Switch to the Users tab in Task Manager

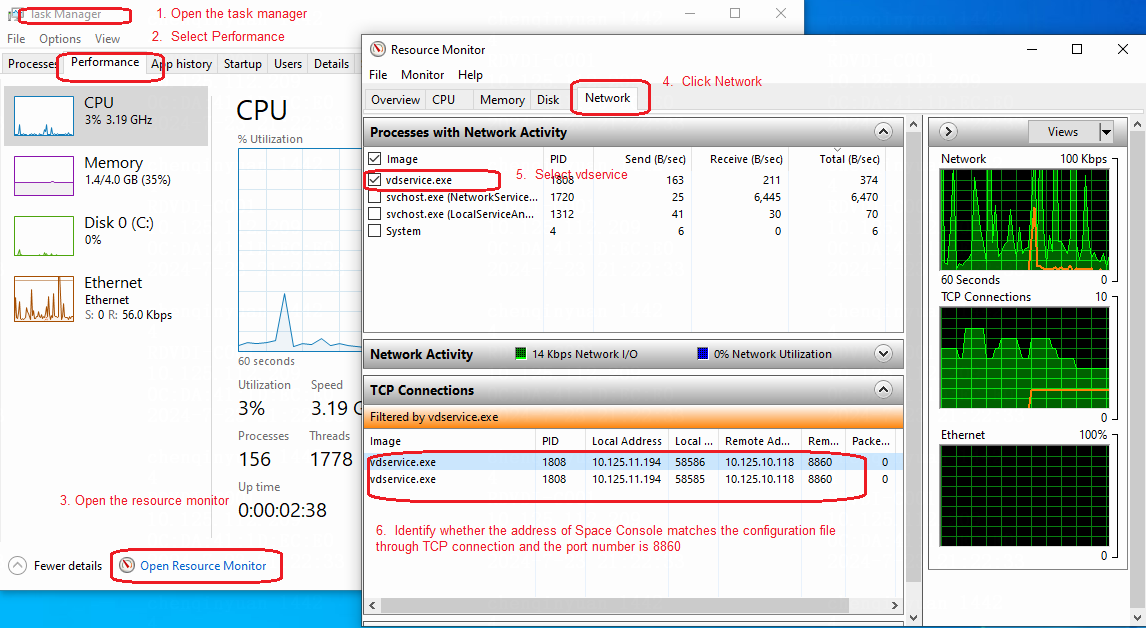tap(288, 64)
